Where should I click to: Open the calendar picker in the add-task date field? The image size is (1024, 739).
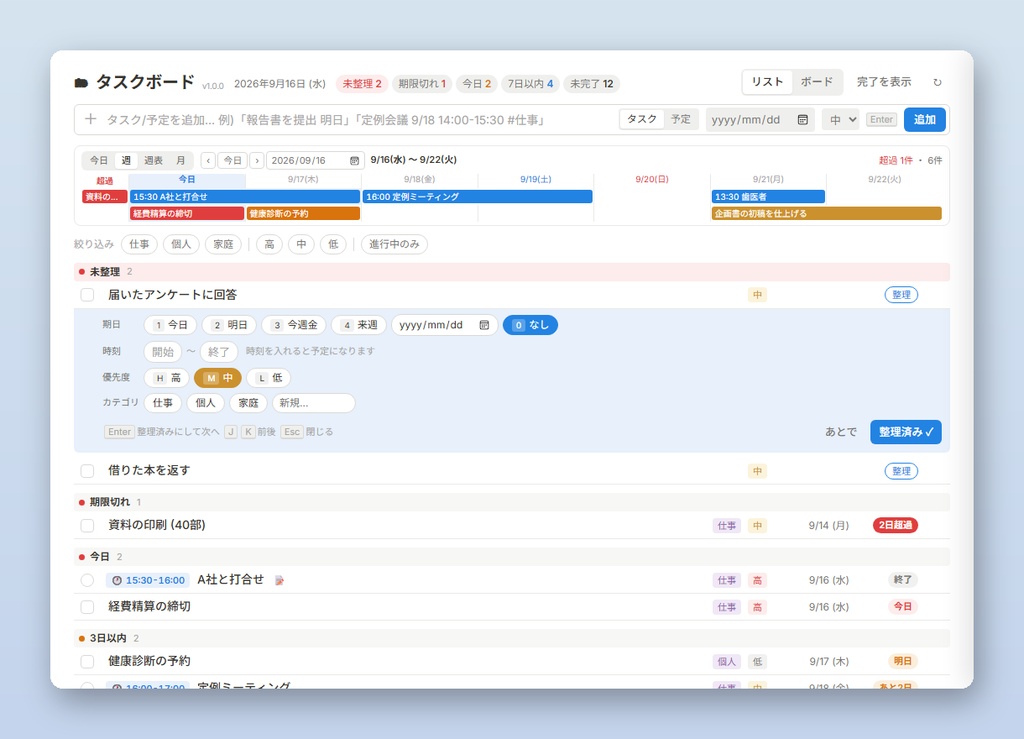pyautogui.click(x=803, y=119)
